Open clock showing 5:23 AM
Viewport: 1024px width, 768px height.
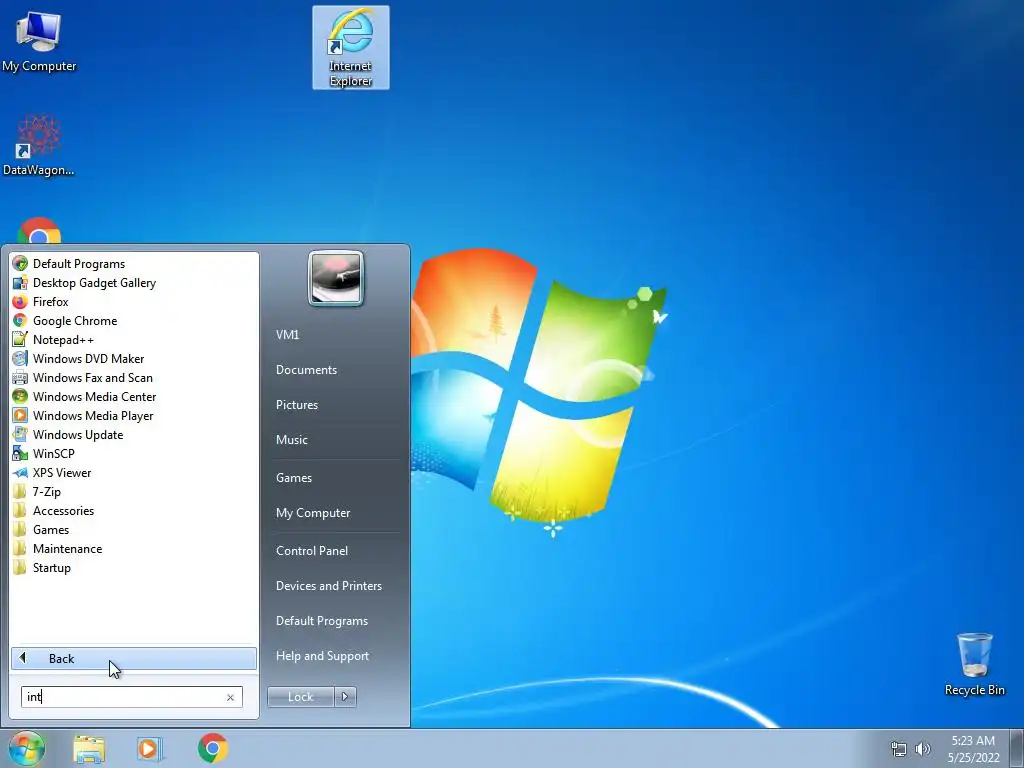(973, 749)
